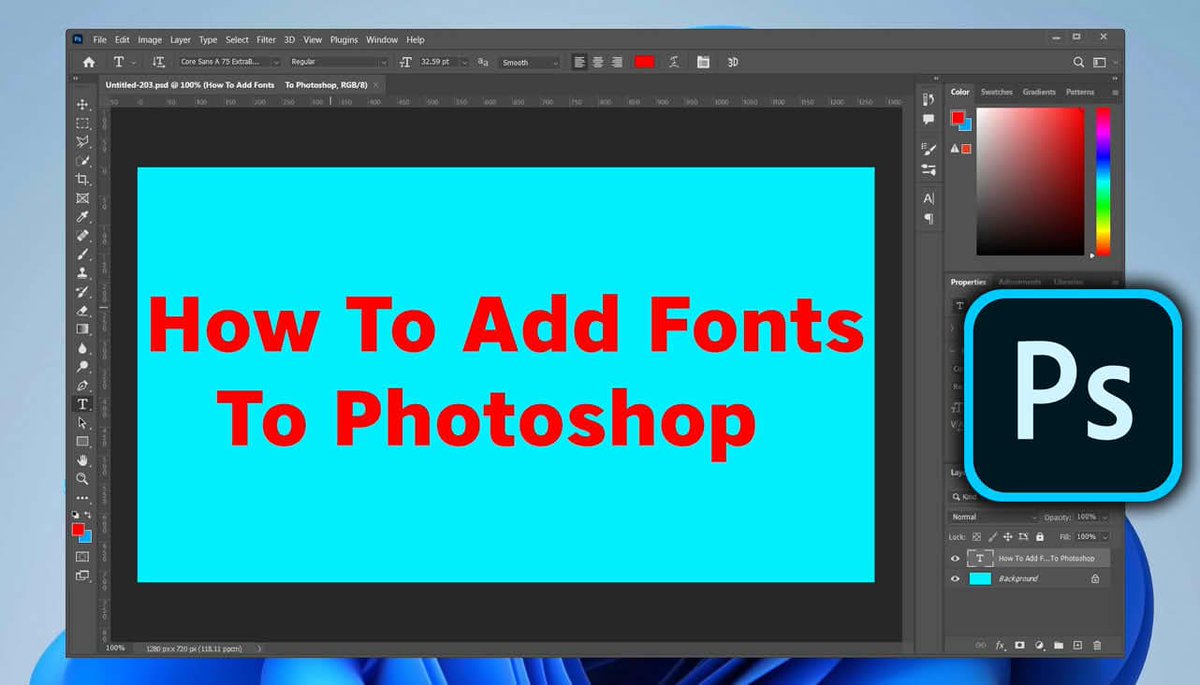Select the Zoom tool
The width and height of the screenshot is (1200, 685).
[82, 480]
